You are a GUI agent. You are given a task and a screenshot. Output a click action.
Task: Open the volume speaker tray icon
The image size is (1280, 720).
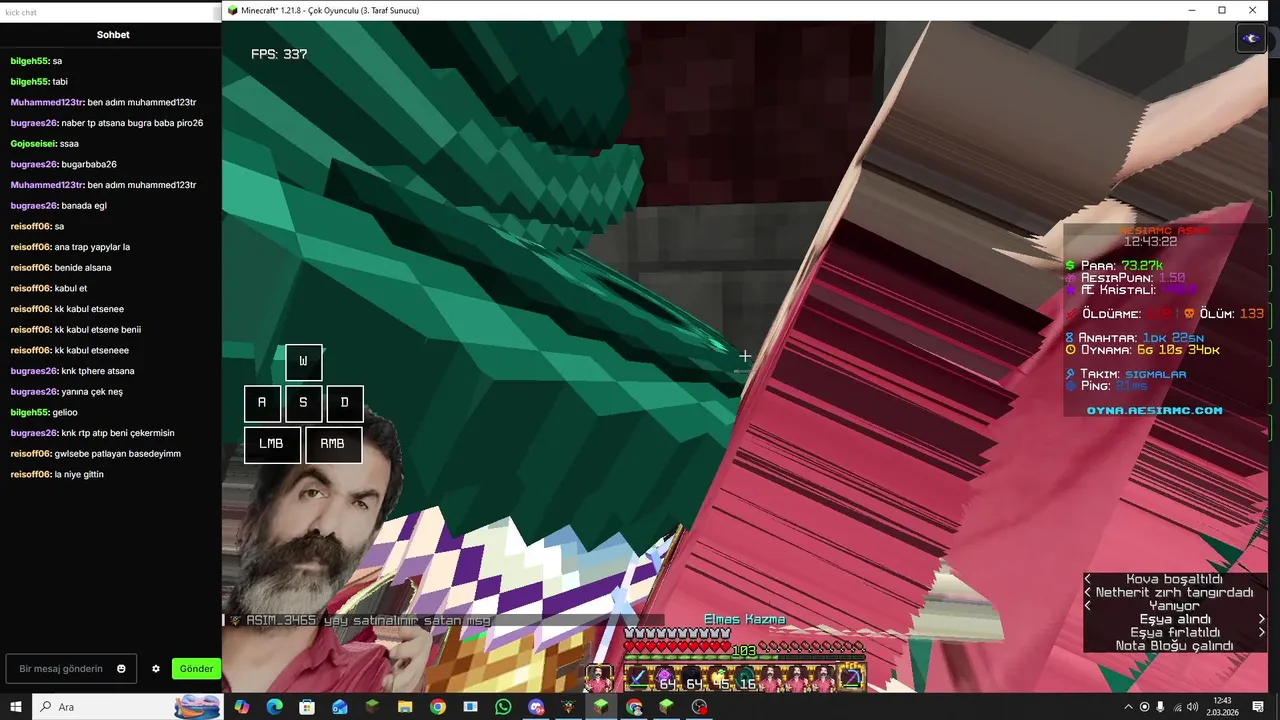[x=1193, y=707]
